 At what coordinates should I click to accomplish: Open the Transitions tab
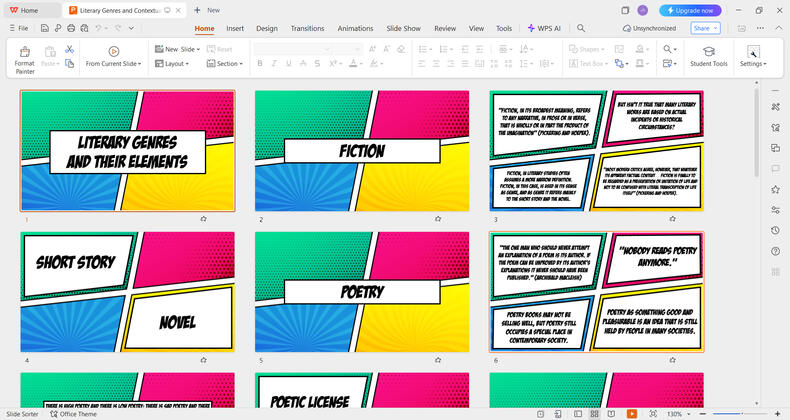pos(307,28)
